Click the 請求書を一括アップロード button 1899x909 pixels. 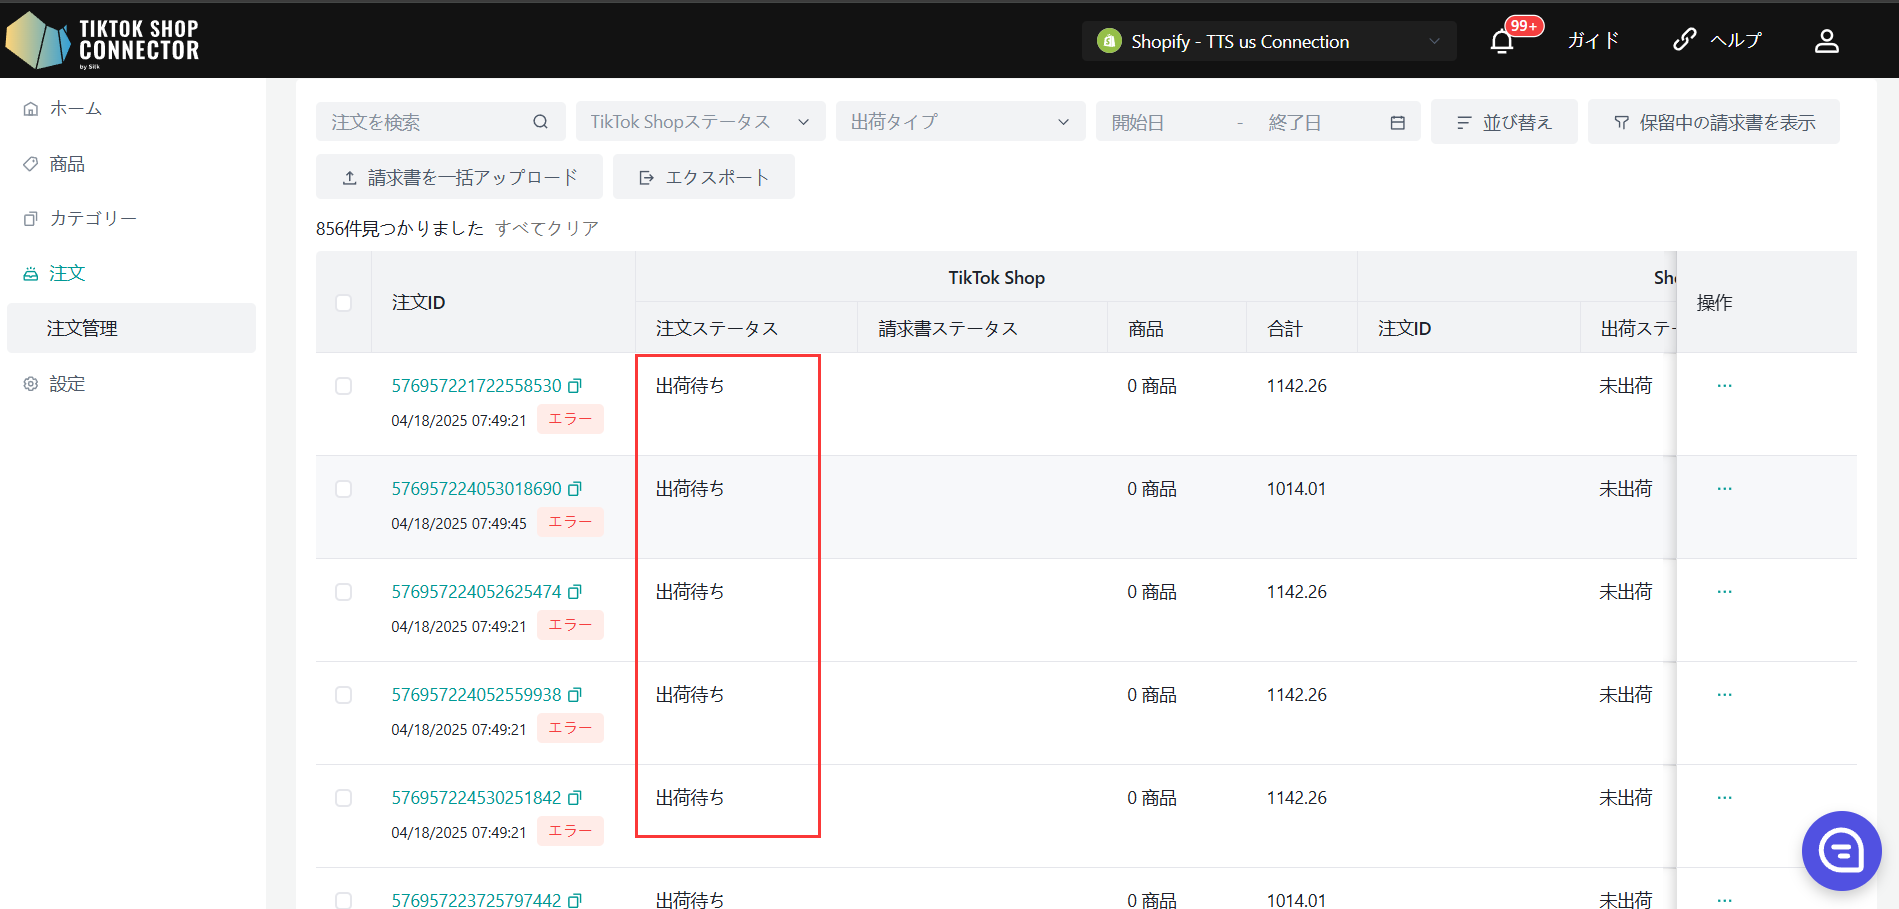(459, 177)
